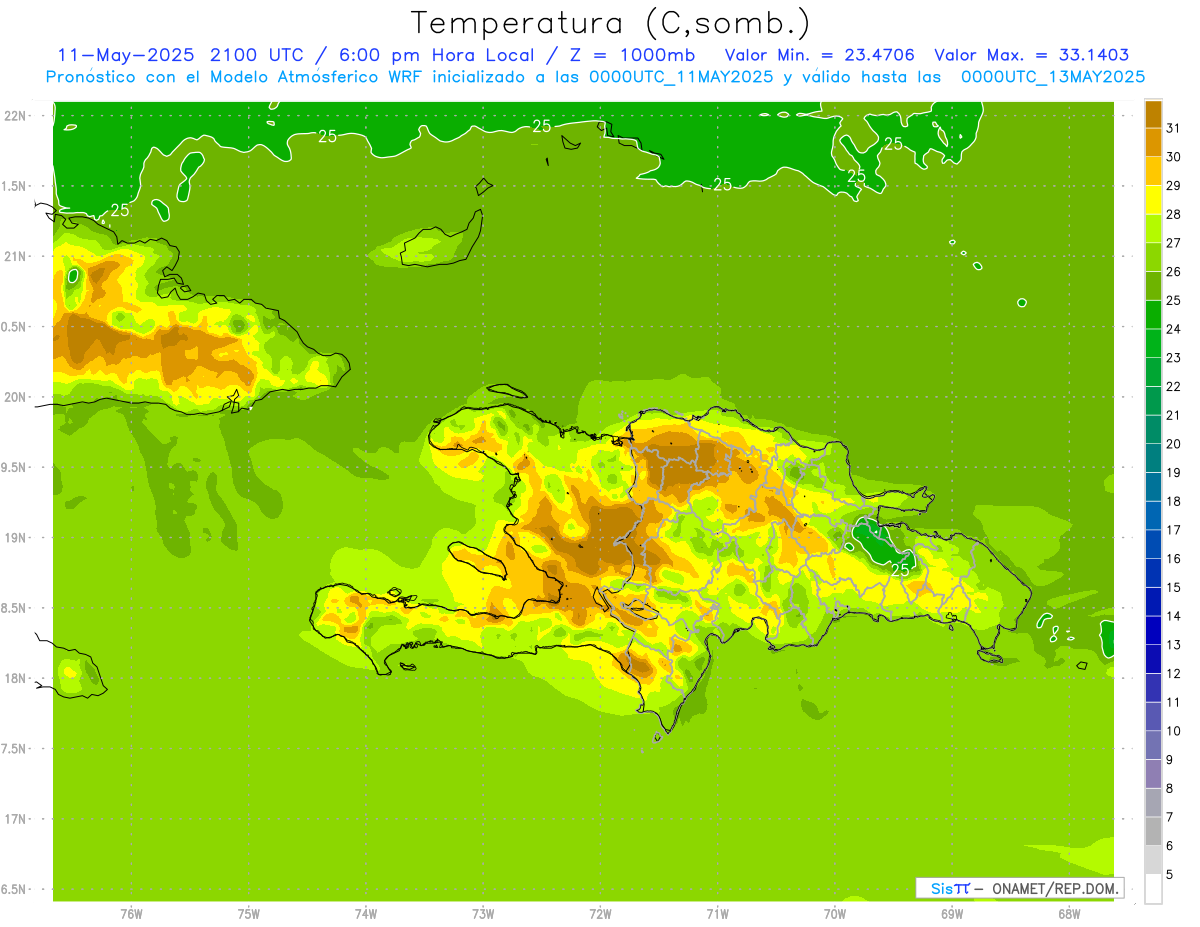Click the init time '0000UTC_11MAY2025'

(681, 77)
